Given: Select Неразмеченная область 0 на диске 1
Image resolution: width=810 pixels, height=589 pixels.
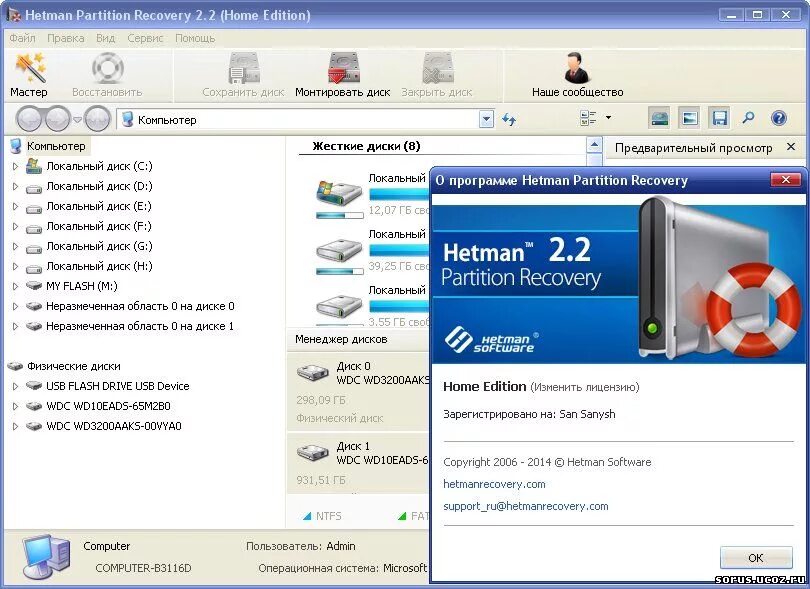Looking at the screenshot, I should [x=140, y=327].
